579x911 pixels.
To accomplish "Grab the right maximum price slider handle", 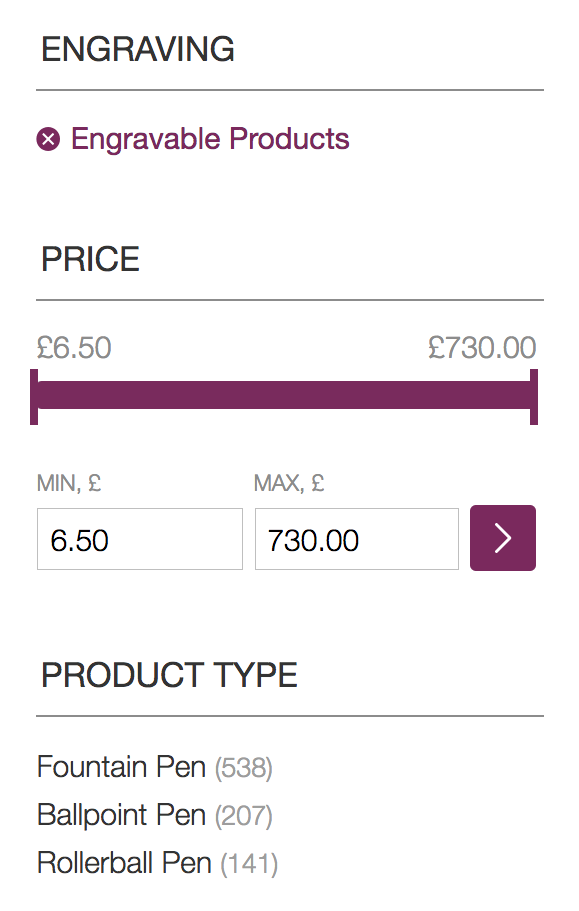I will (534, 397).
